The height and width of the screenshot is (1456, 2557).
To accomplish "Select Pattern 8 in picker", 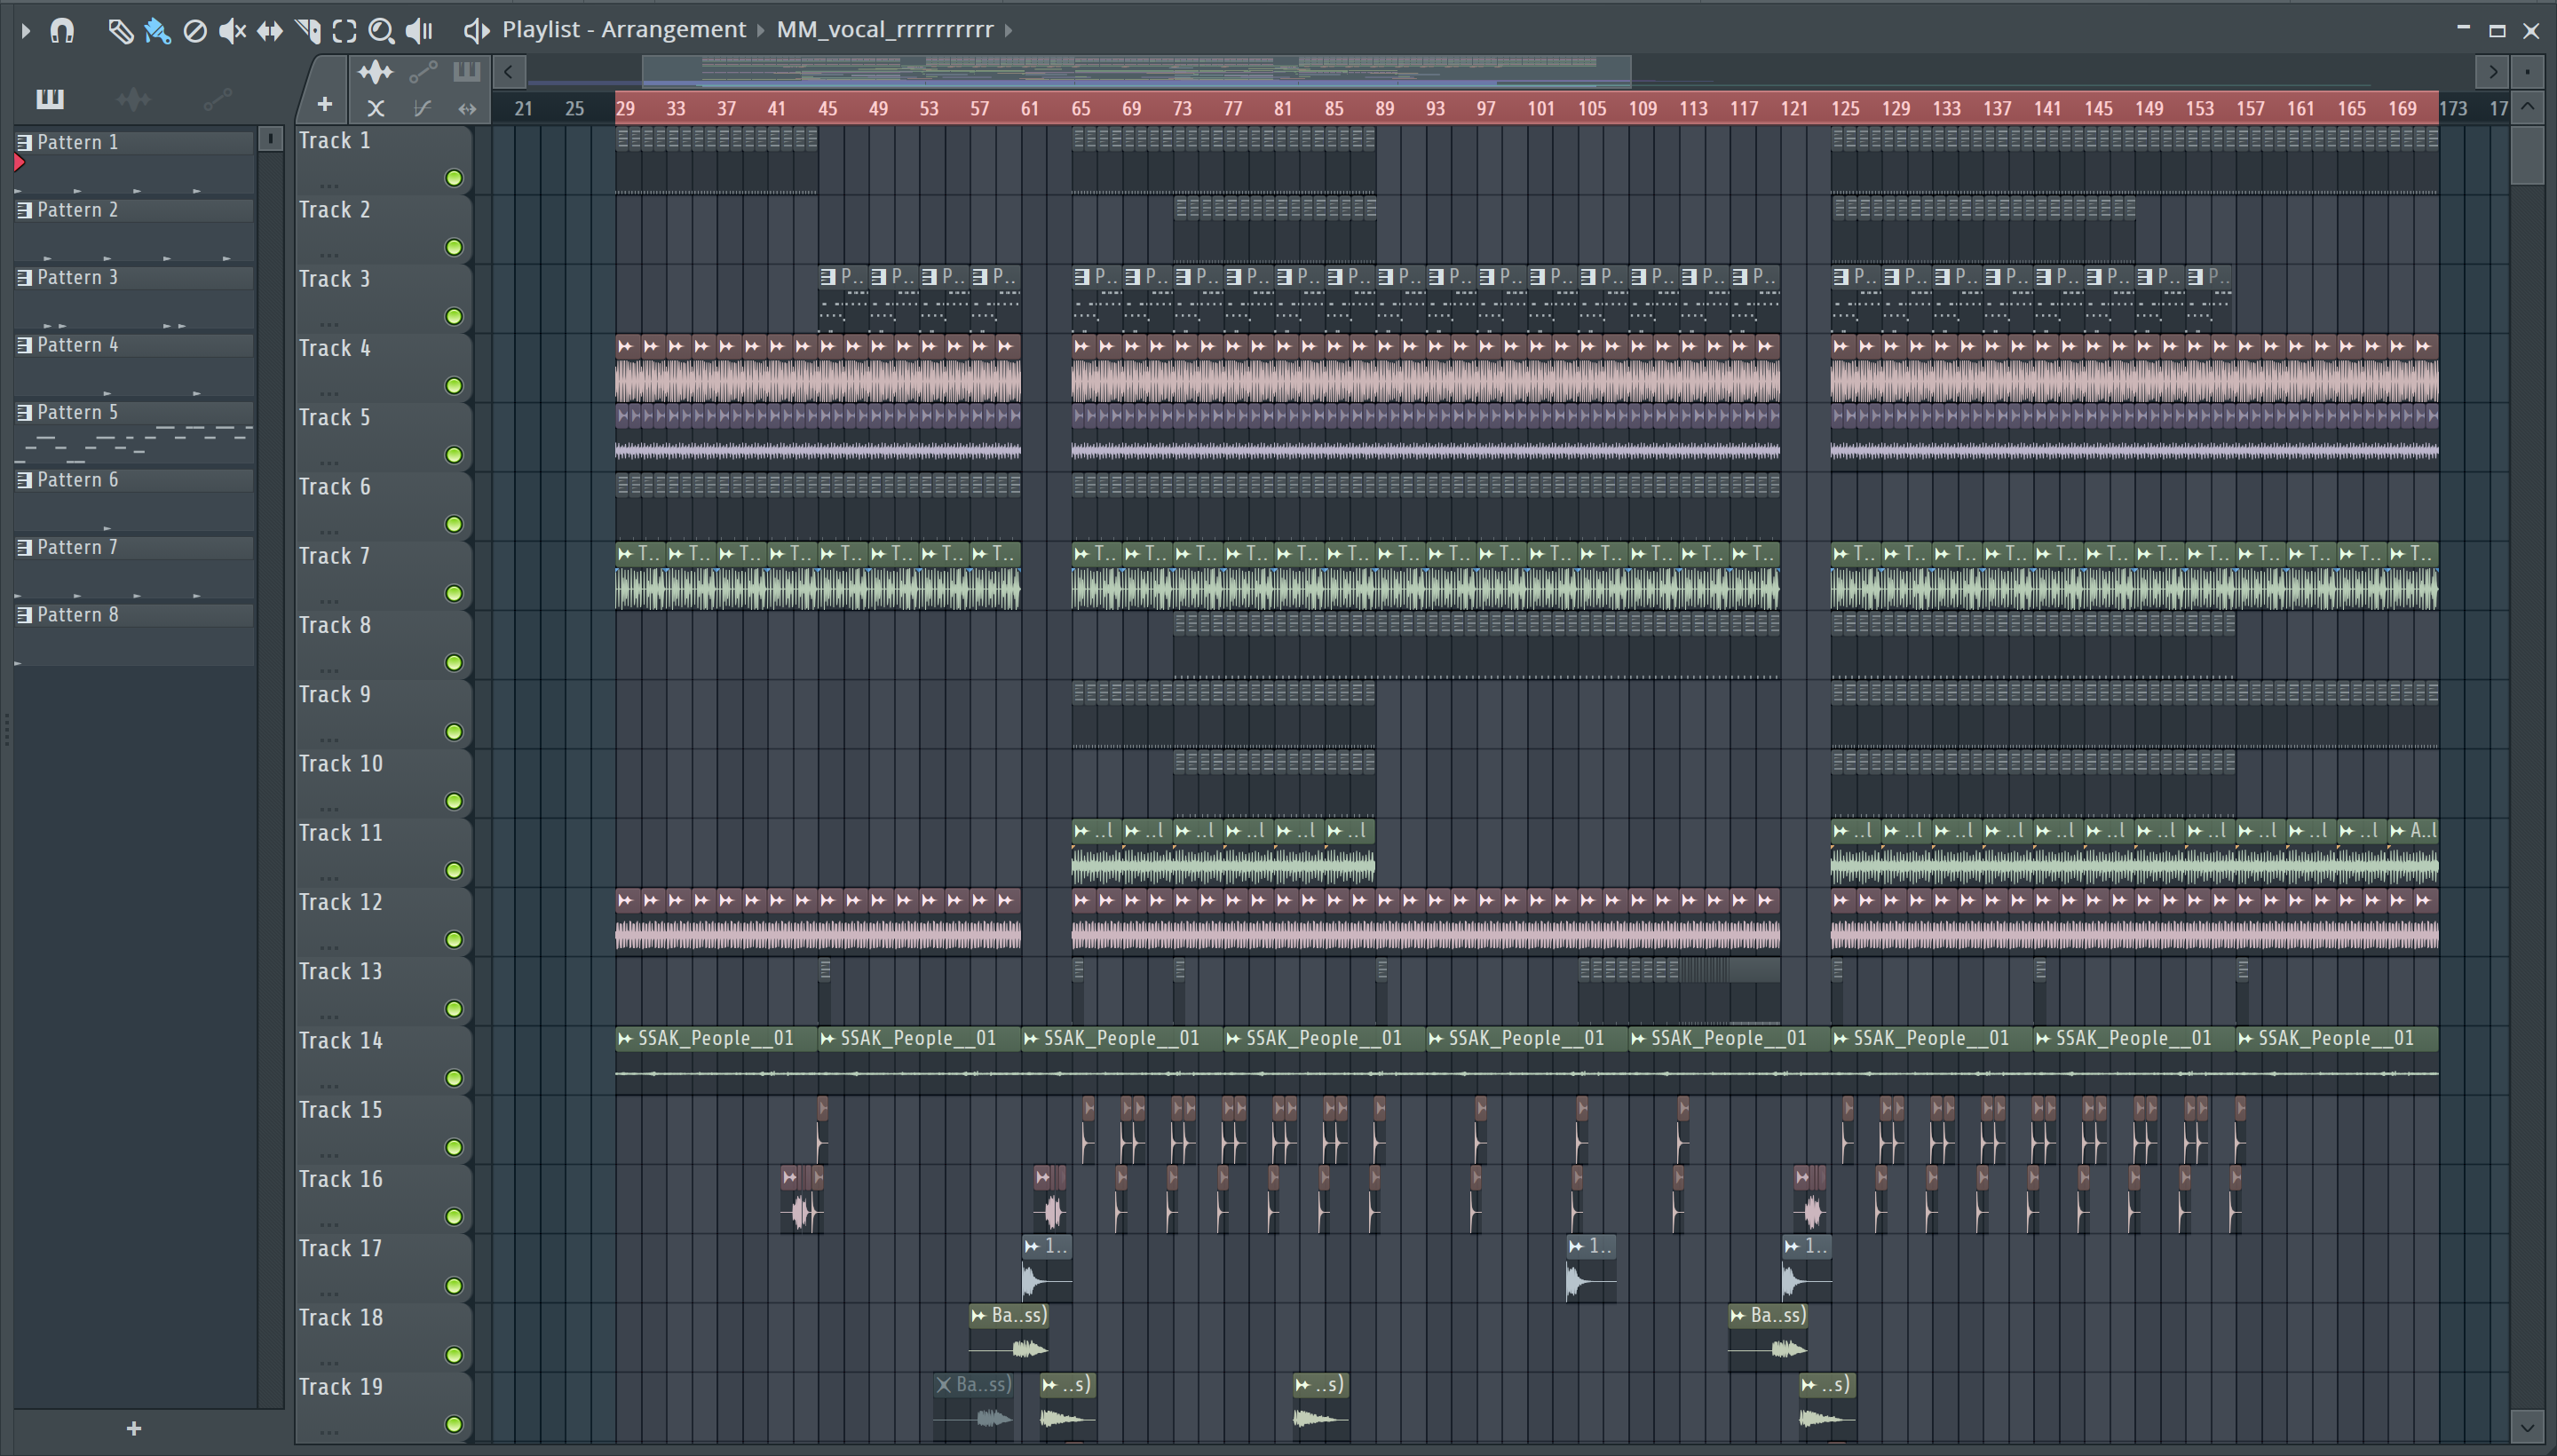I will coord(134,615).
